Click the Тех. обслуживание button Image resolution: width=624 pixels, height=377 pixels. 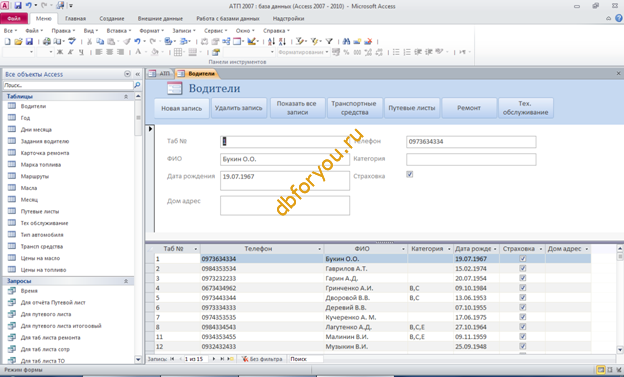point(525,108)
